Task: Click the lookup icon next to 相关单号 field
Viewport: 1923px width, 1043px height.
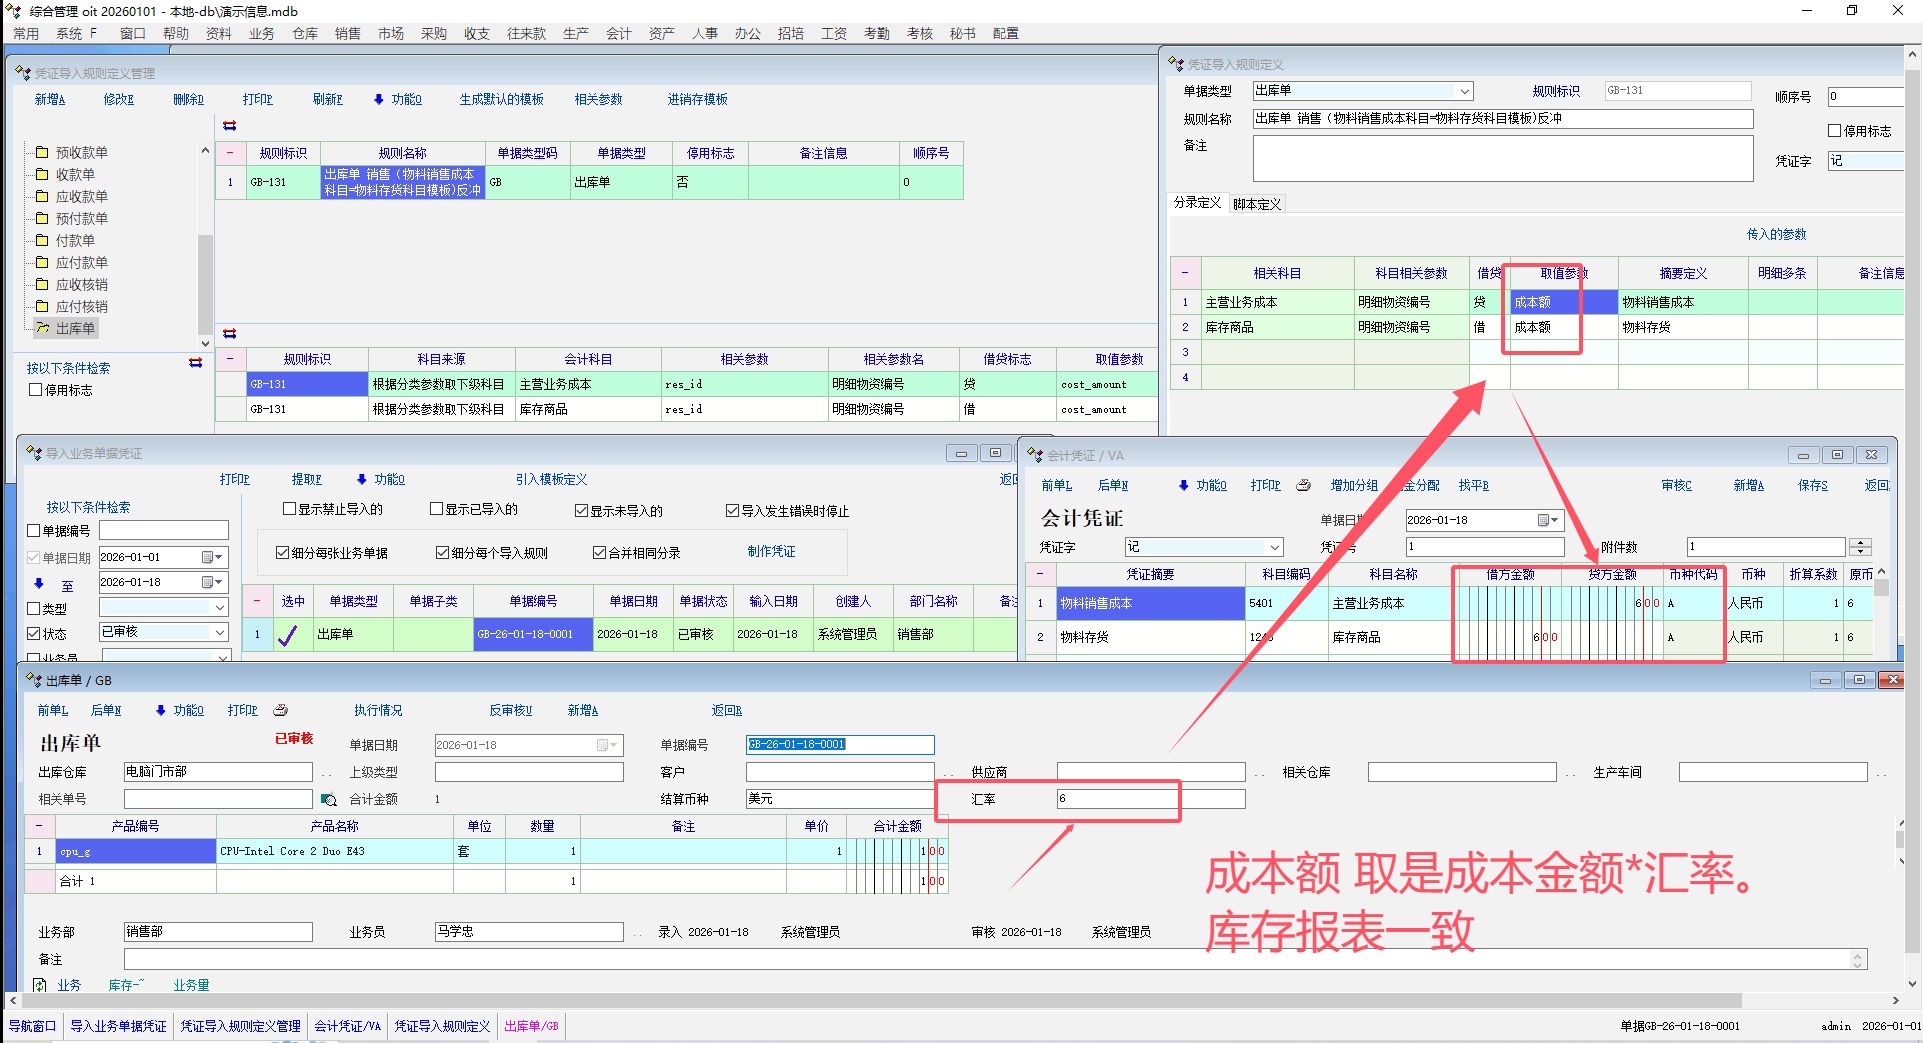Action: point(328,799)
